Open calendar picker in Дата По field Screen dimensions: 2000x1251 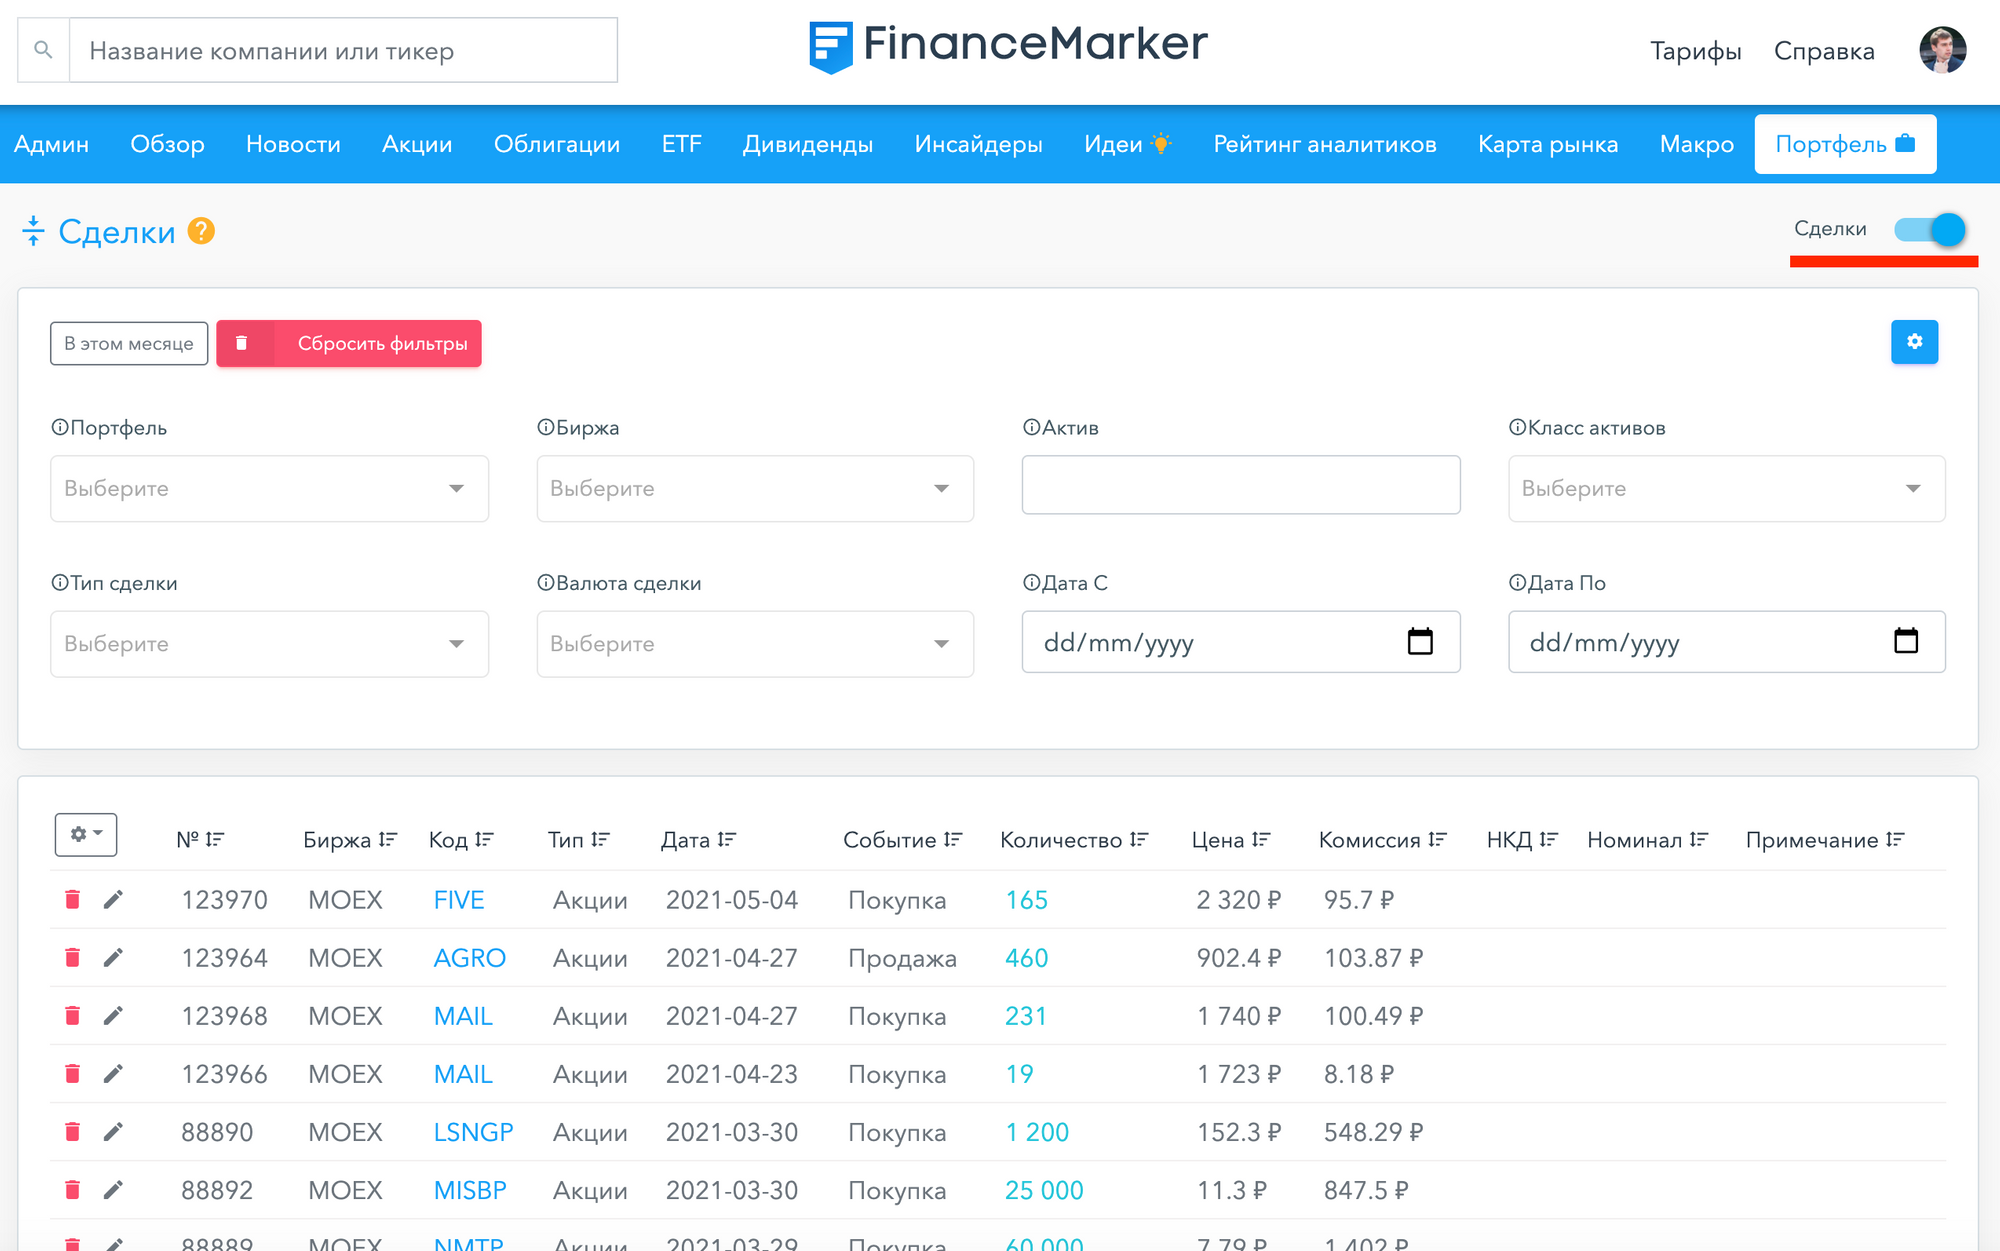[1906, 641]
